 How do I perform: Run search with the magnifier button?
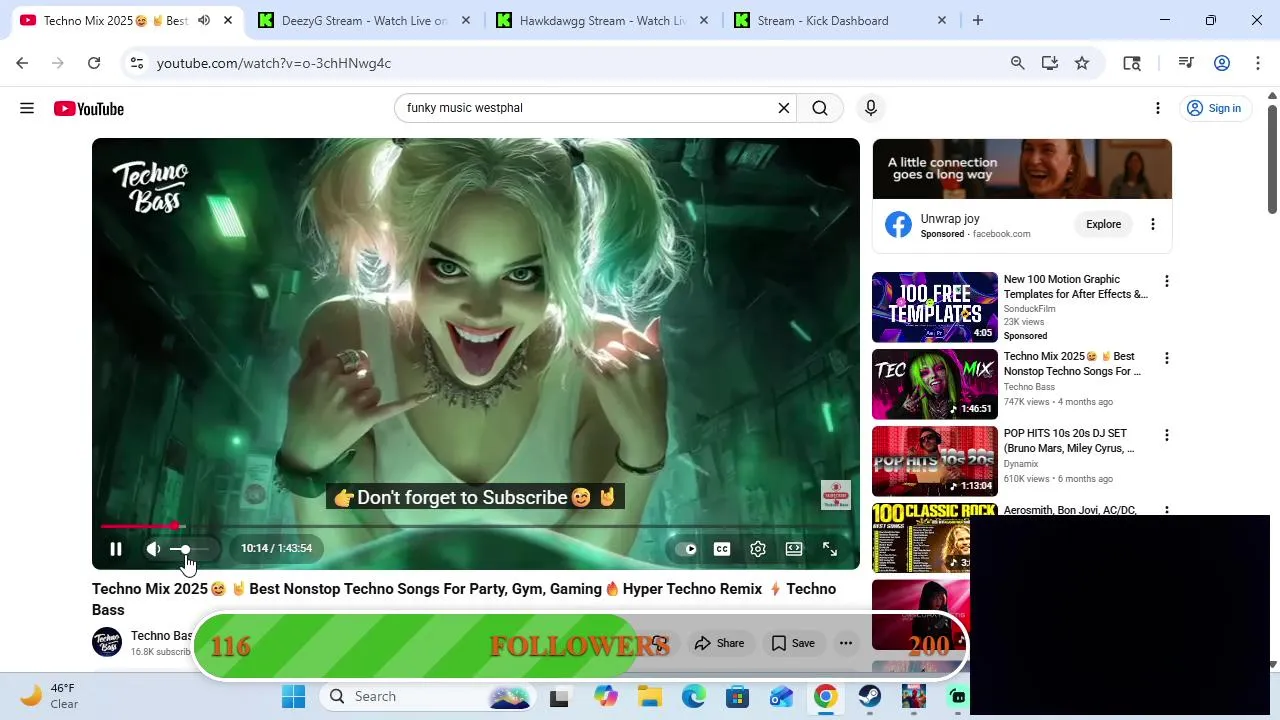(820, 108)
